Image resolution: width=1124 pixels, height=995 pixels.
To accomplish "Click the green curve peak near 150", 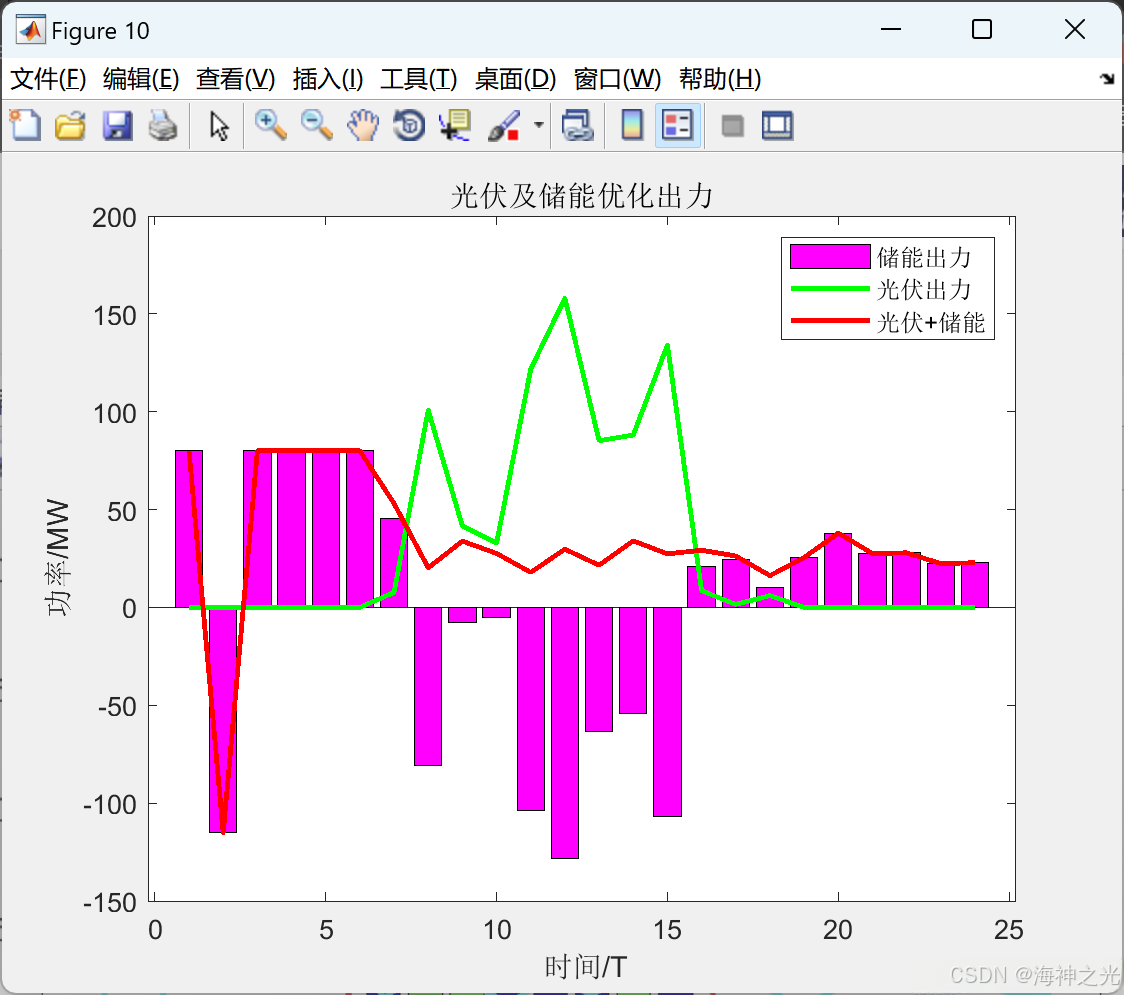I will [565, 298].
